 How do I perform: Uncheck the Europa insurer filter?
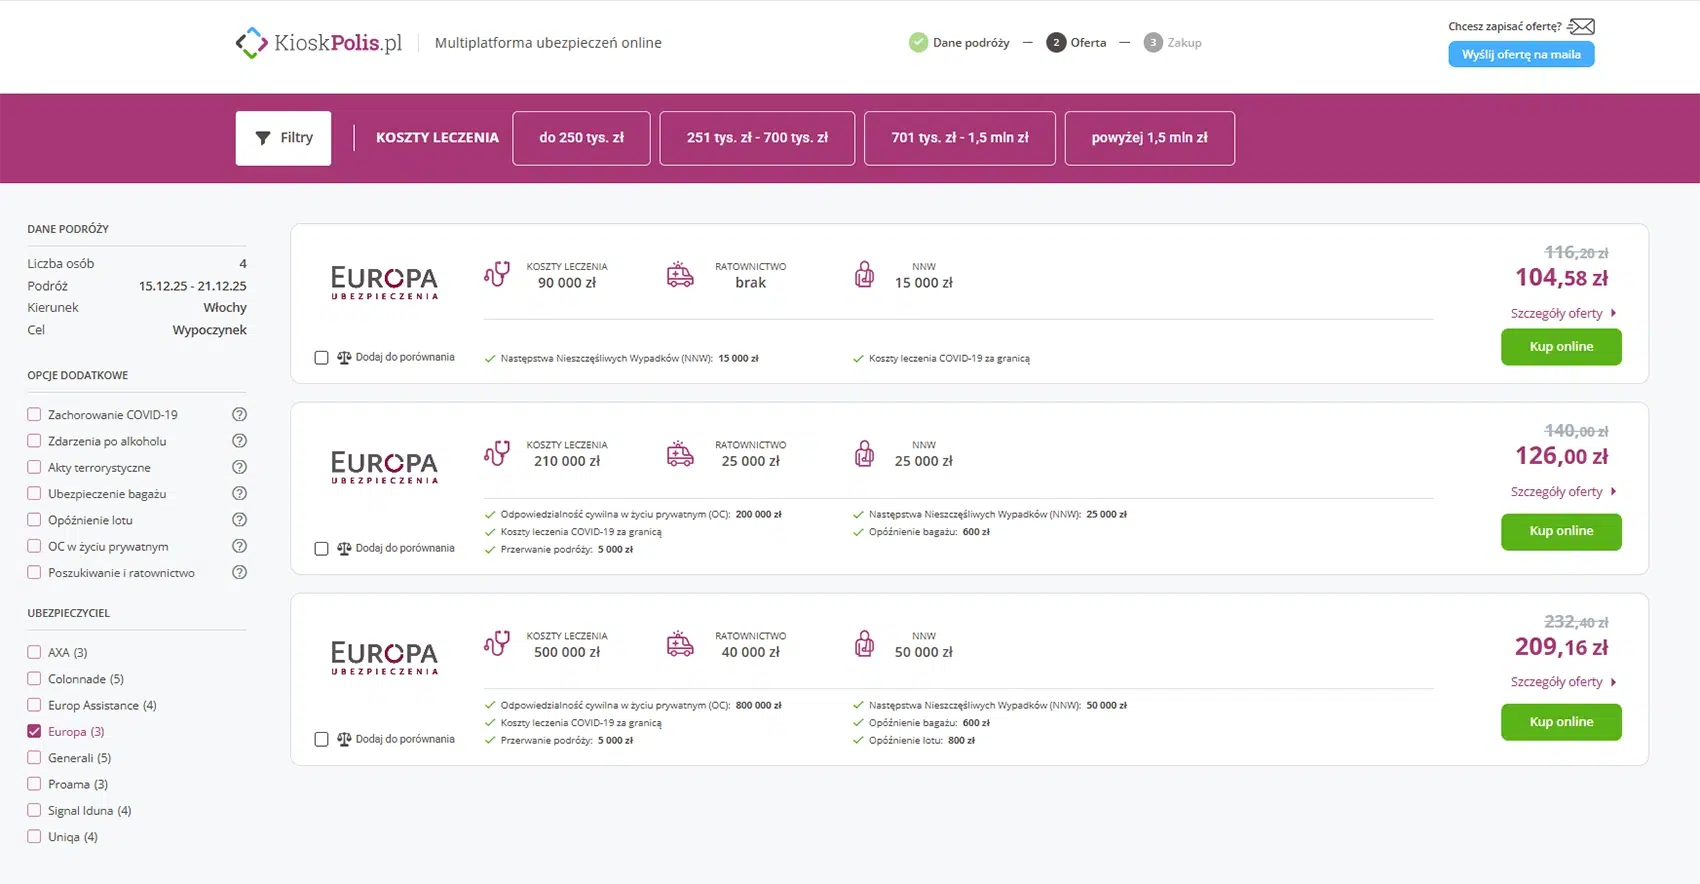tap(35, 732)
